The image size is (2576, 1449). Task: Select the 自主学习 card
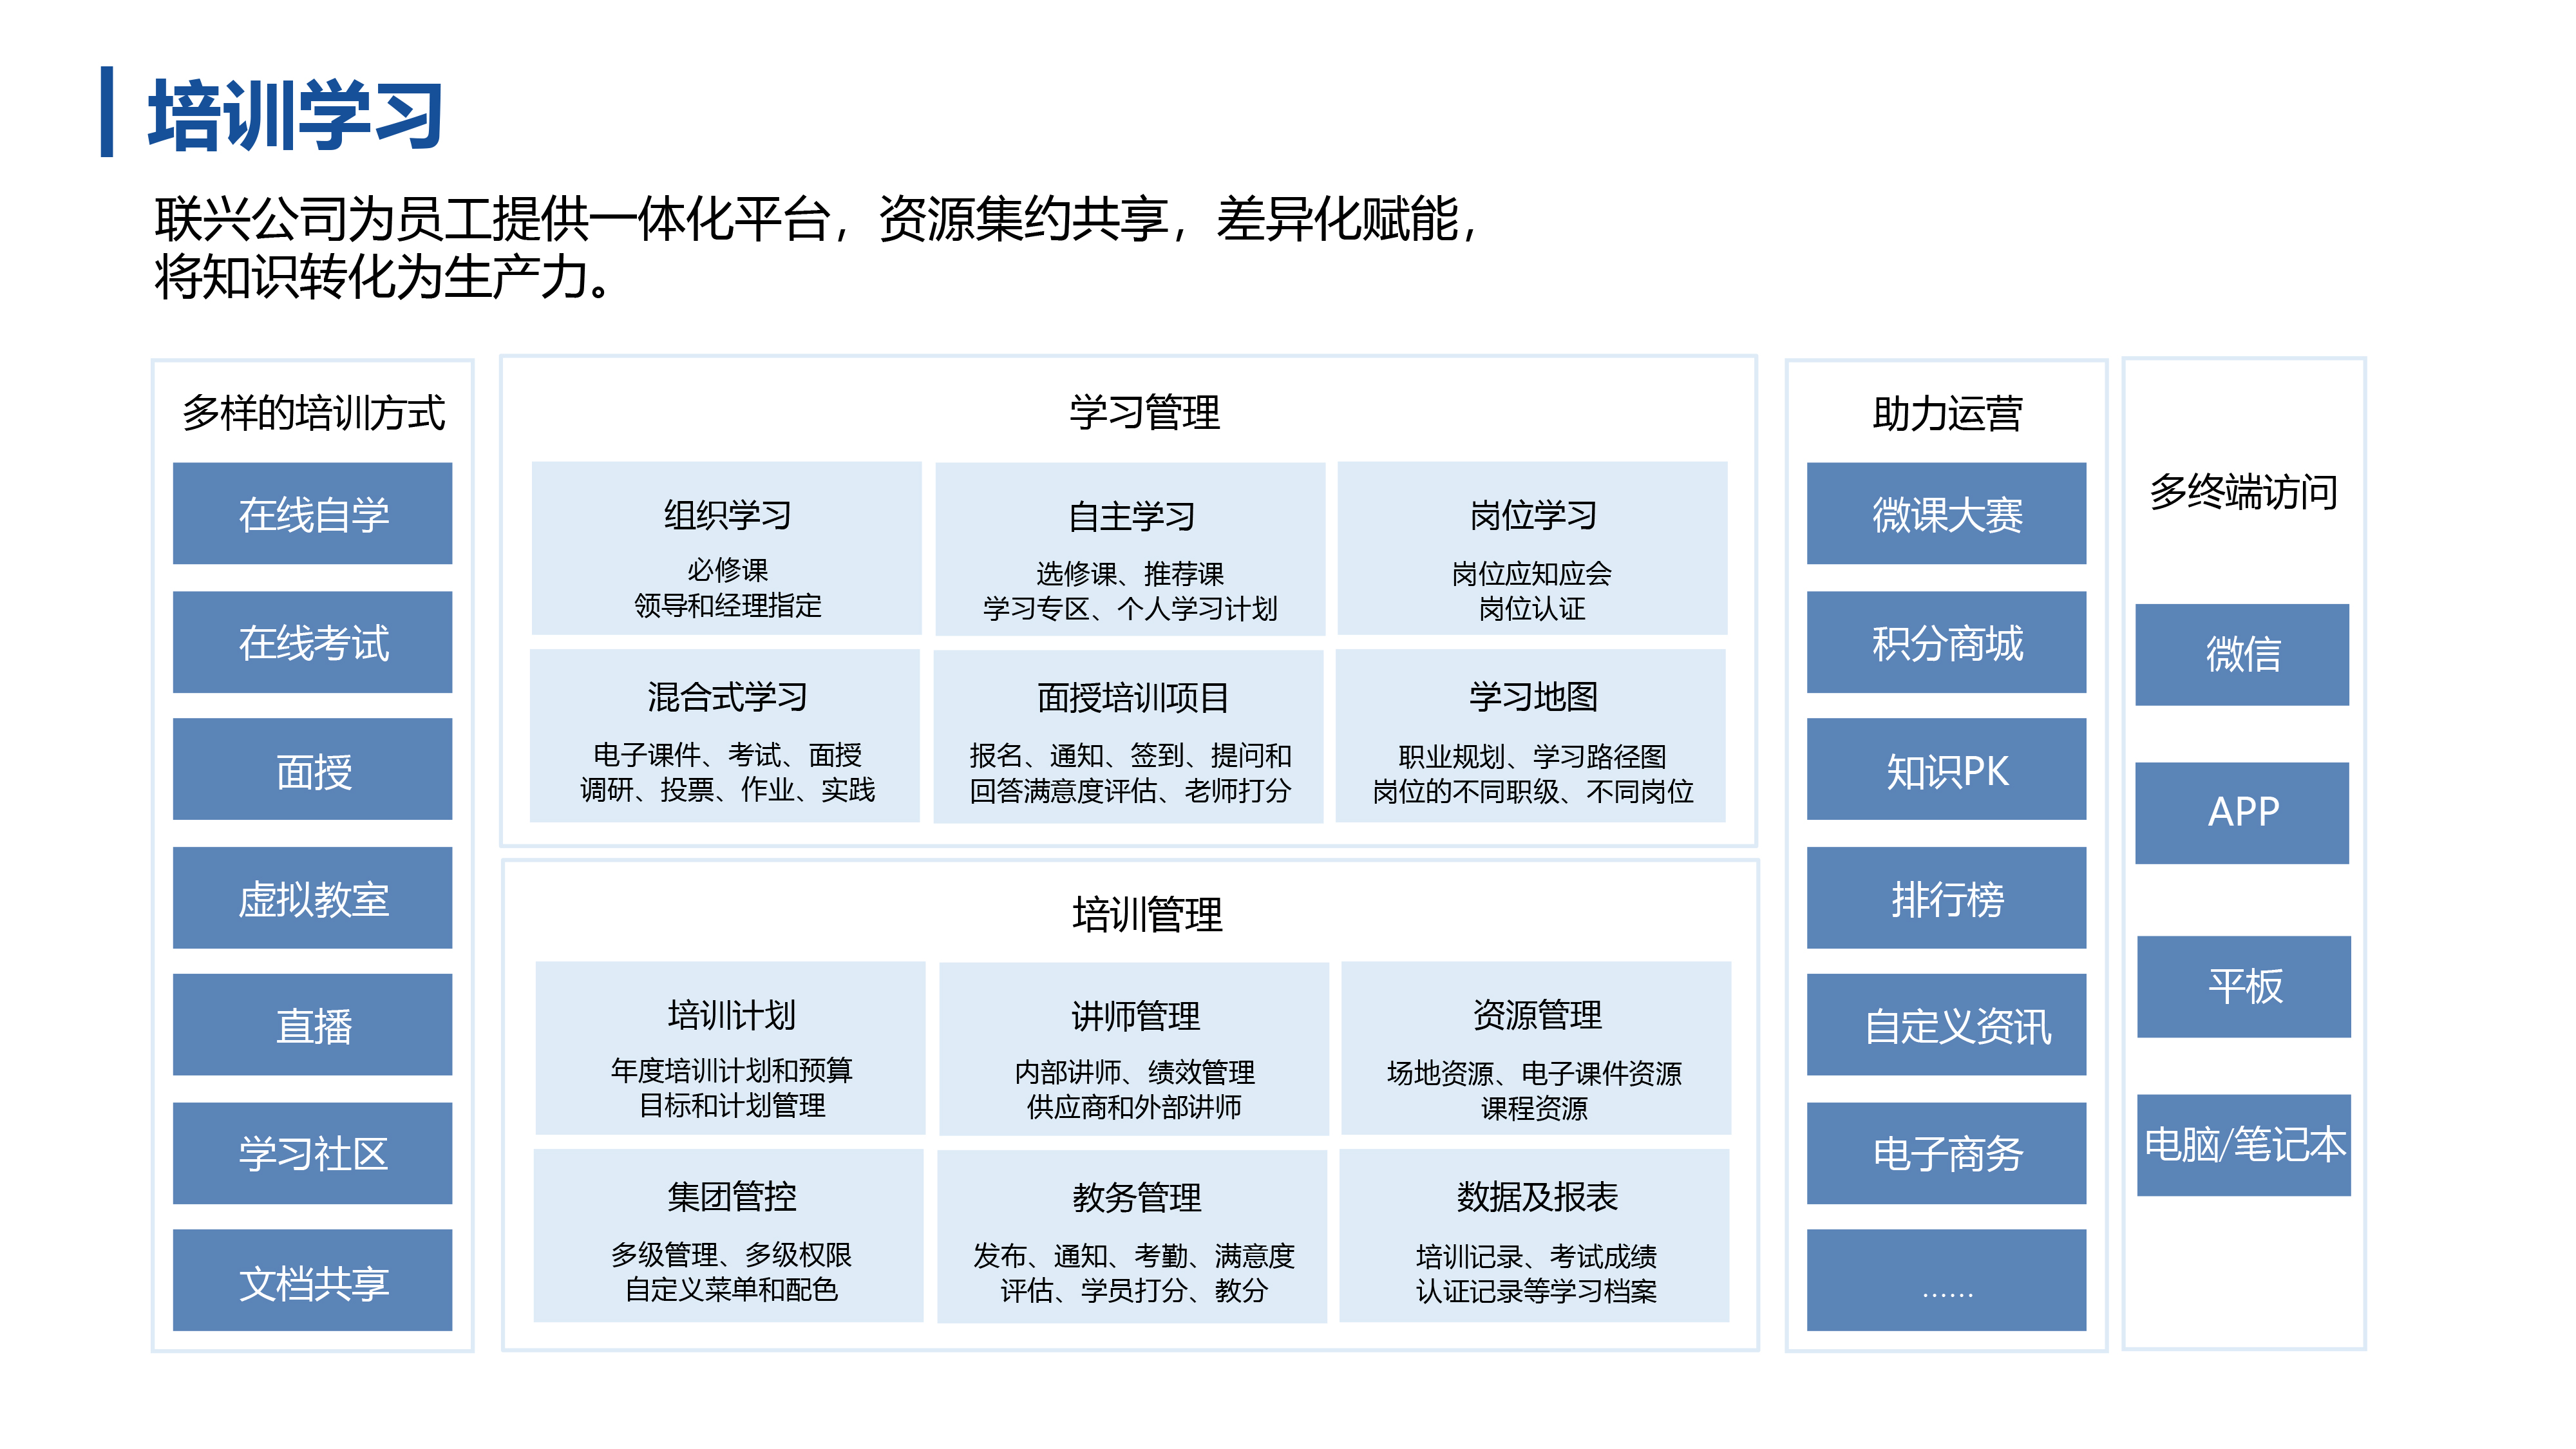(x=1130, y=549)
